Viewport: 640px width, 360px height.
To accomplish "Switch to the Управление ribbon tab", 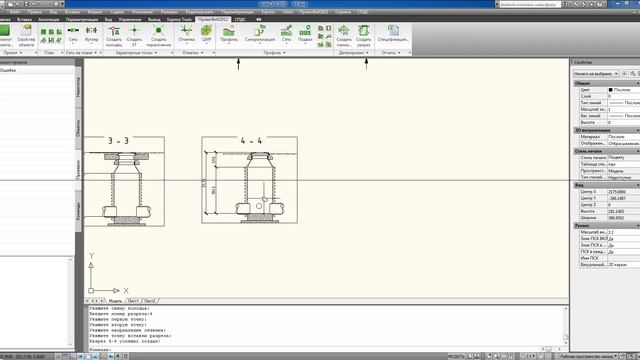I will (x=130, y=19).
